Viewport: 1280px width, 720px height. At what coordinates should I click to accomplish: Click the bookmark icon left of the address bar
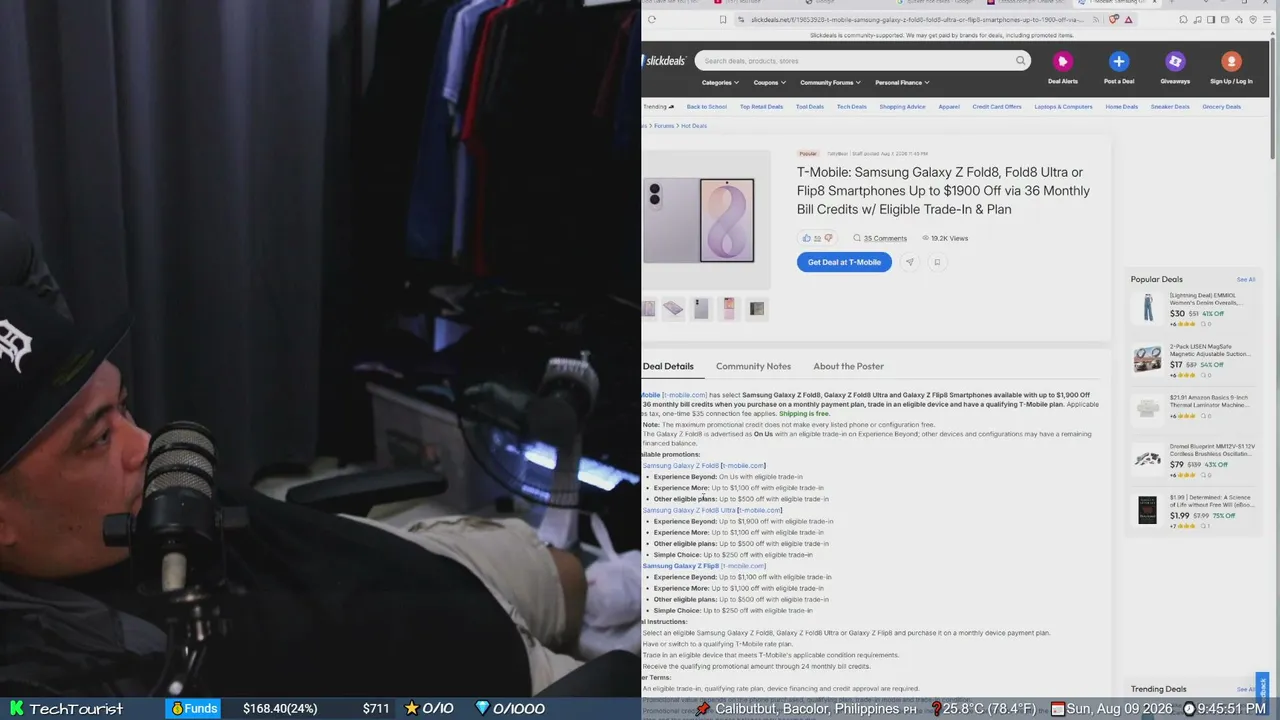tap(723, 19)
